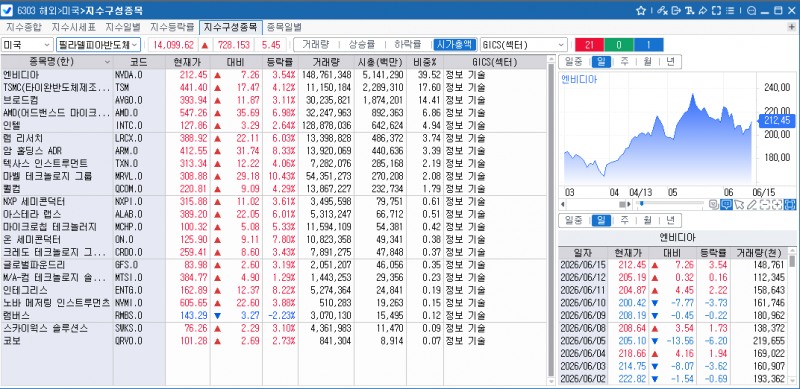800x389 pixels.
Task: Select 주 period above the daily table
Action: point(624,221)
